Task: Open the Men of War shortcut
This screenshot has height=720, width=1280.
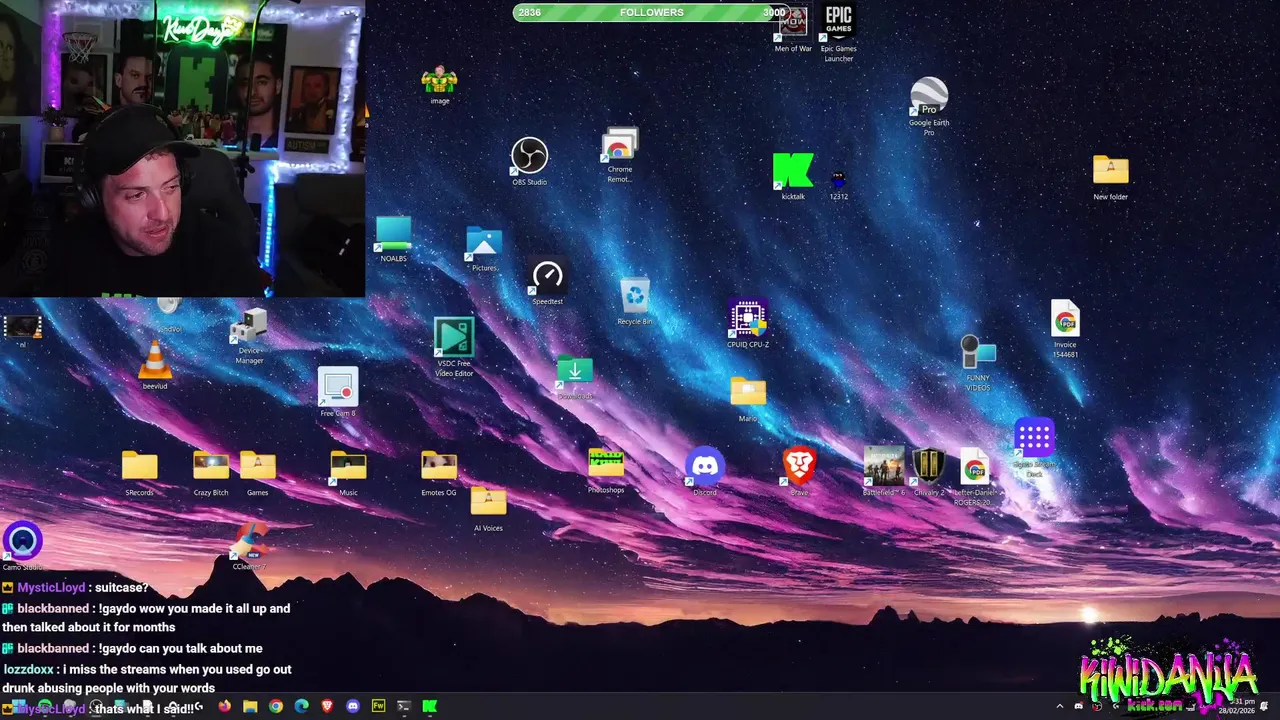Action: tap(793, 27)
